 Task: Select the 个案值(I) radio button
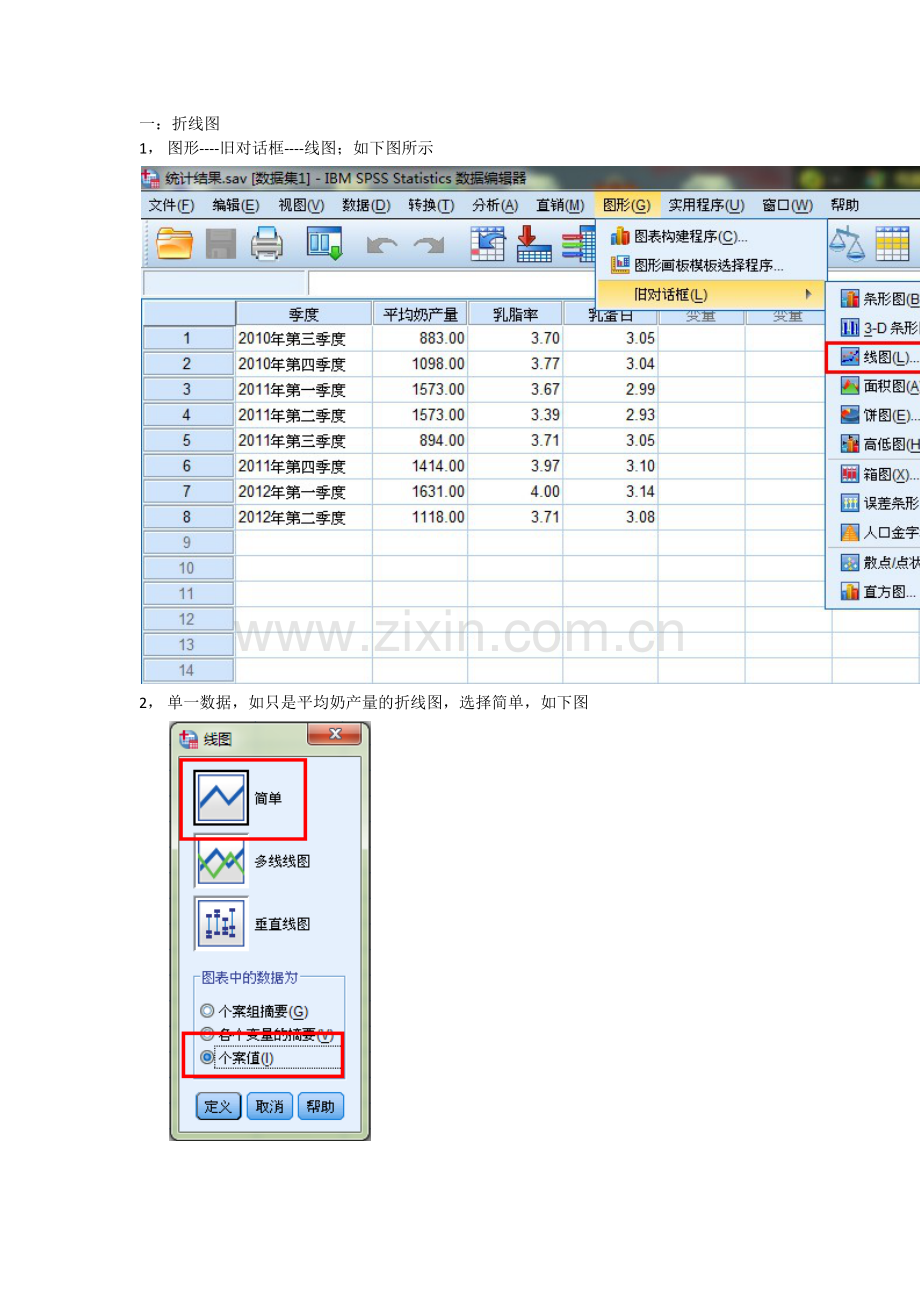(x=207, y=1057)
